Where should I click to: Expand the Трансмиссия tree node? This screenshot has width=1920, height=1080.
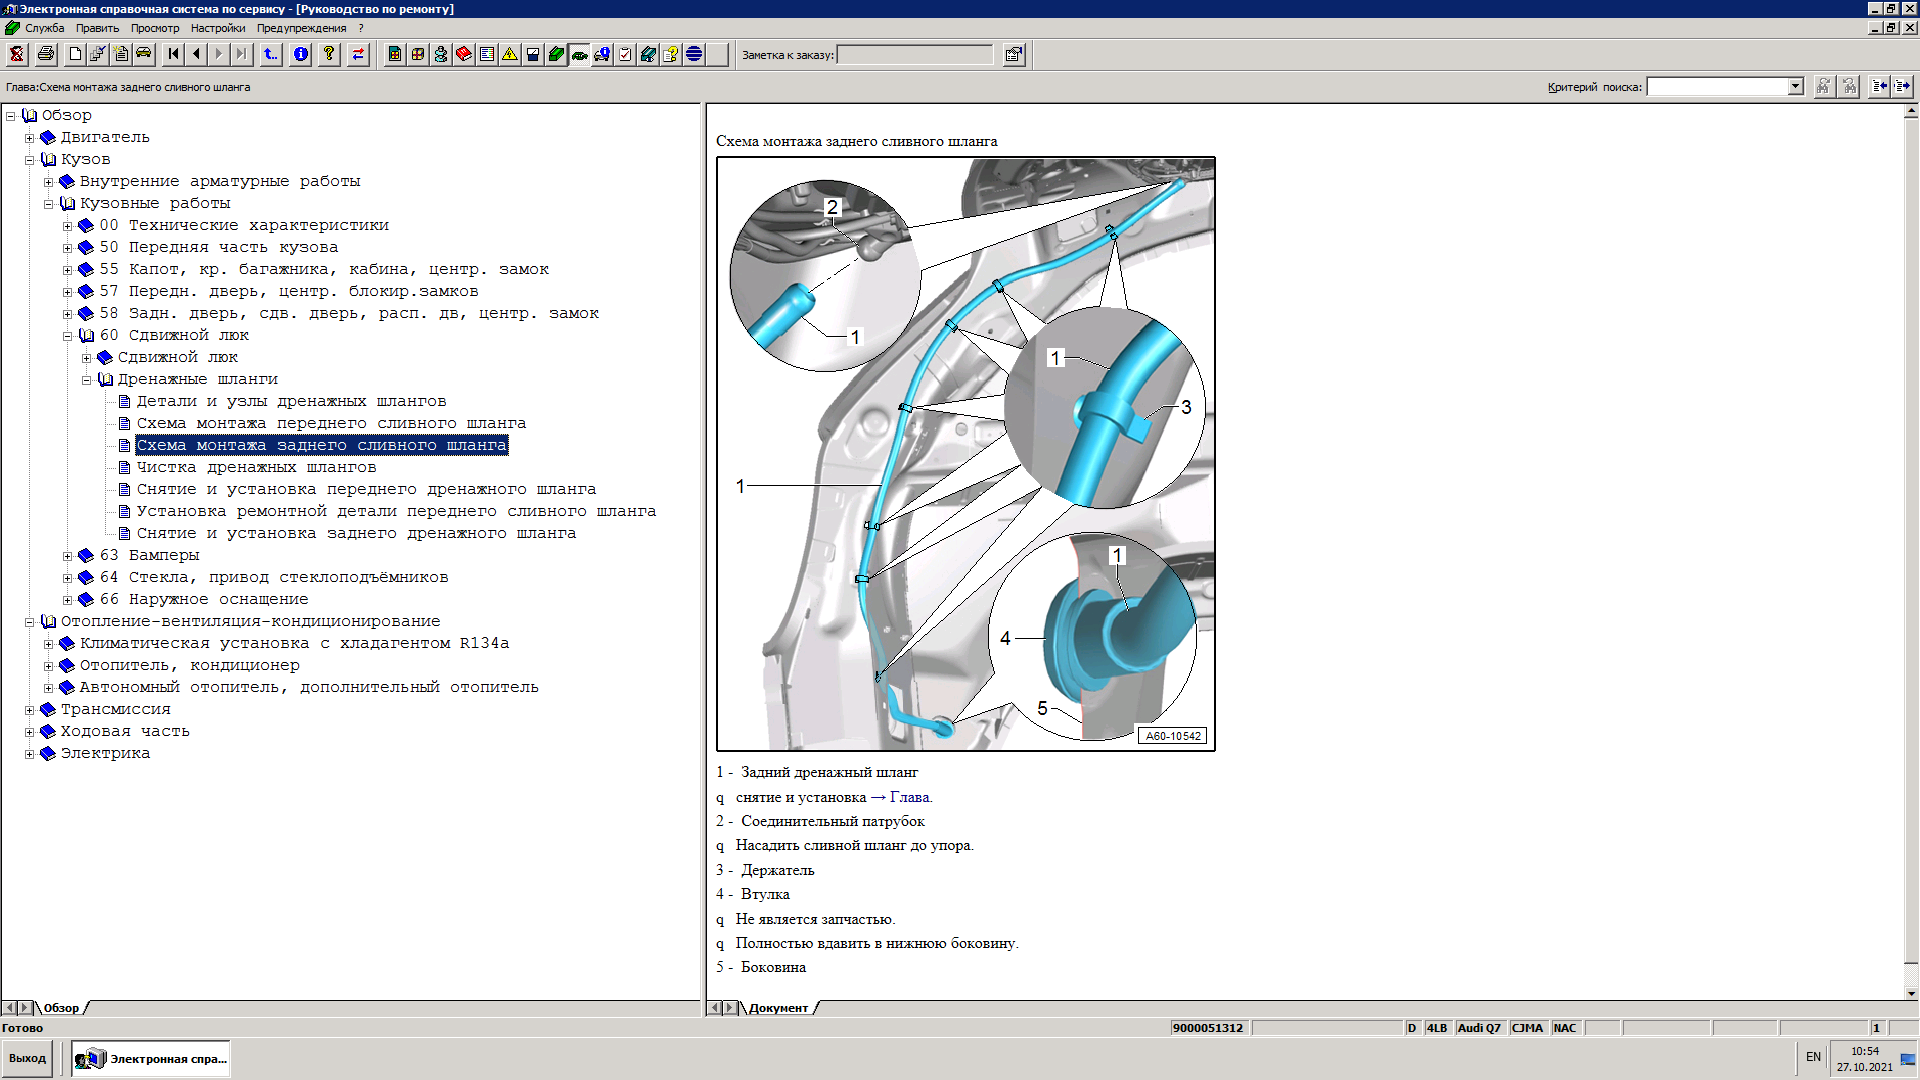(30, 710)
